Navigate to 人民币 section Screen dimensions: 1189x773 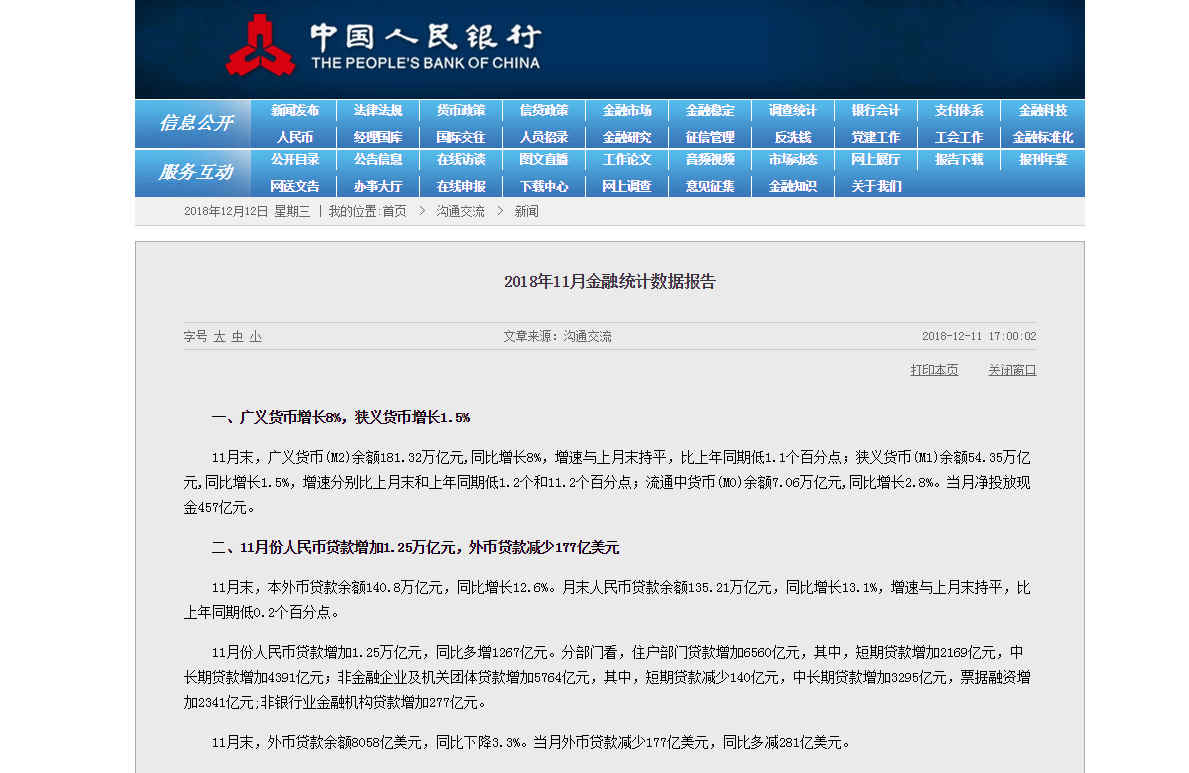295,137
